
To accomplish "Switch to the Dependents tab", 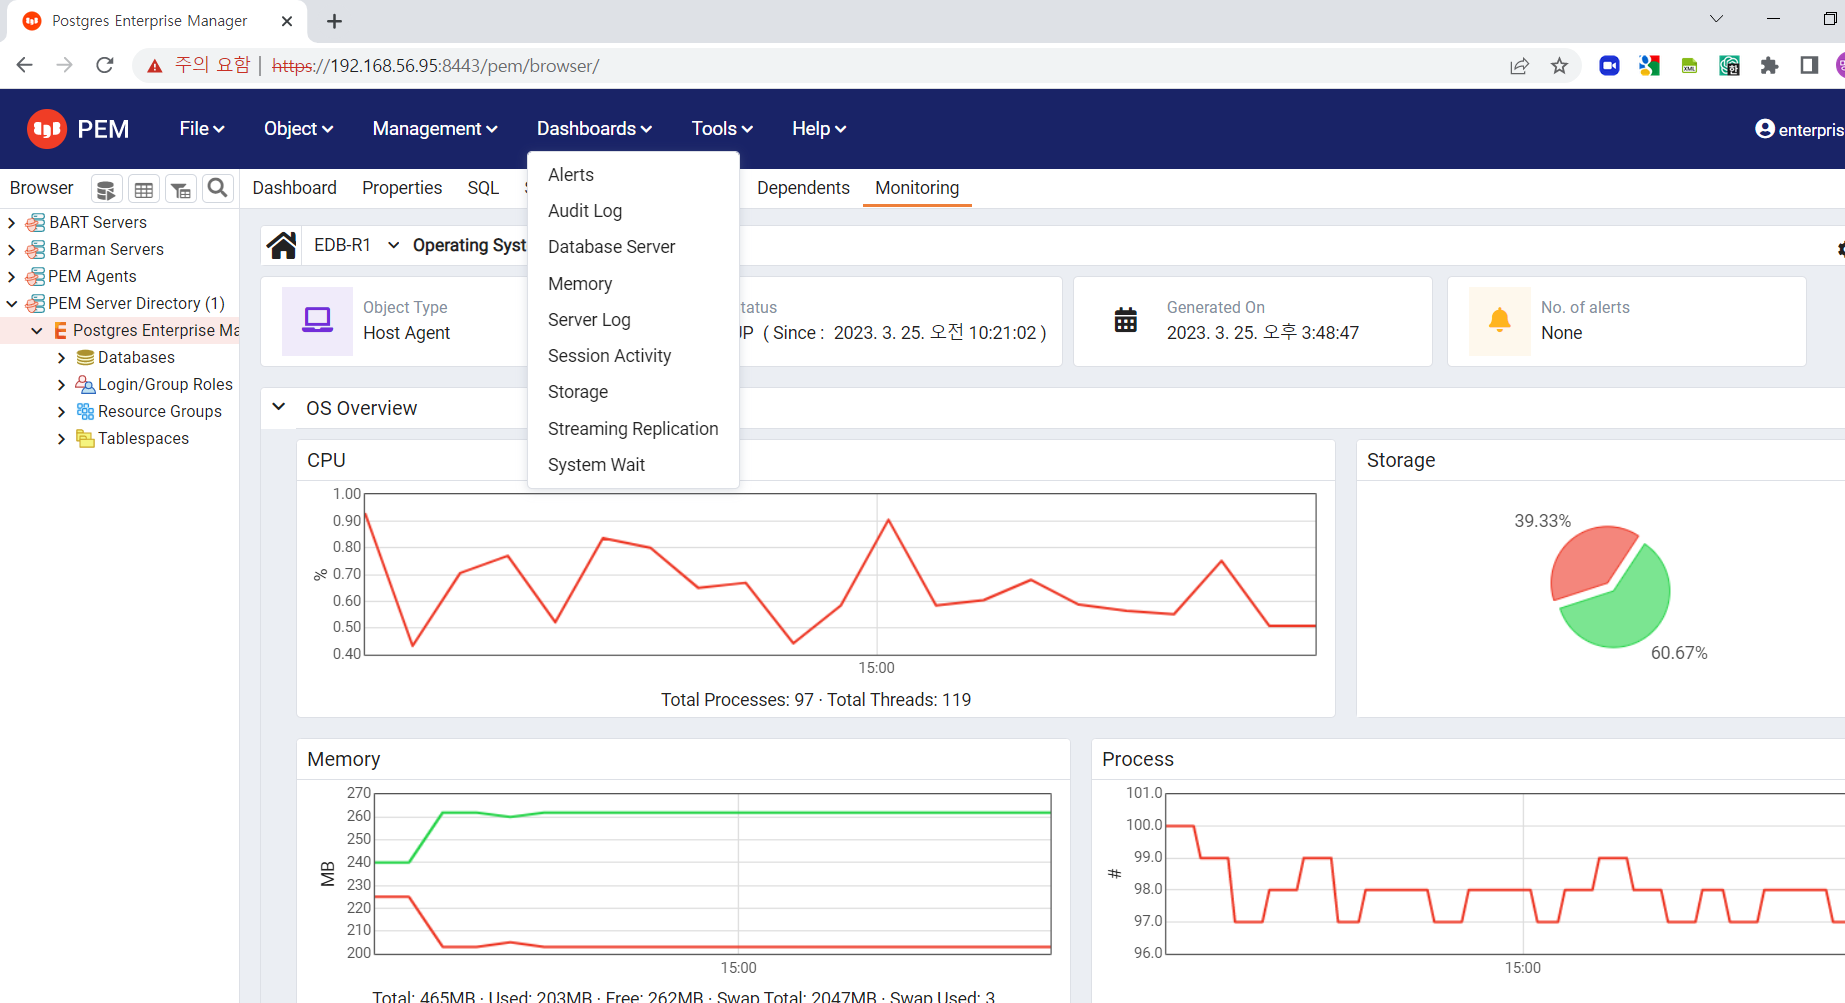I will (803, 188).
